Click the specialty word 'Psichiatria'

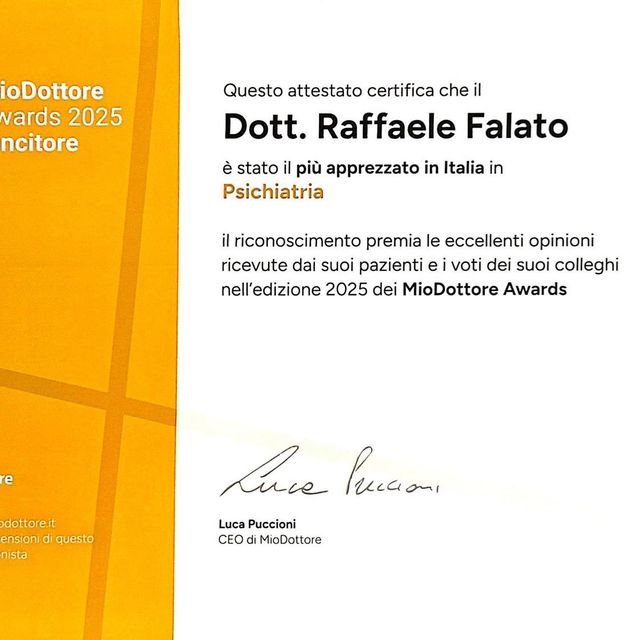coord(273,192)
